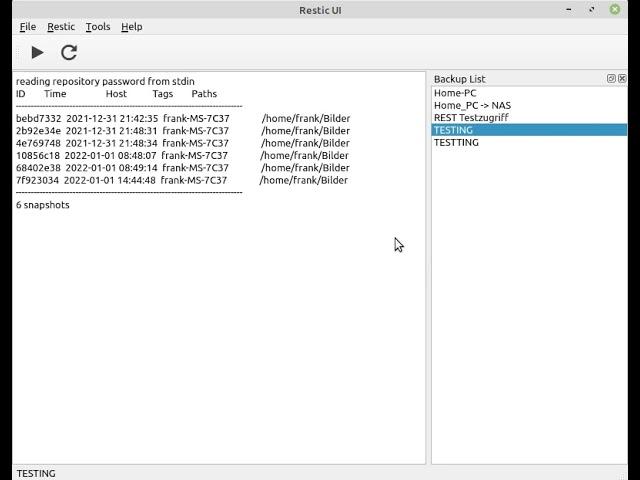Click the Backup List panel title
This screenshot has width=640, height=480.
(460, 79)
